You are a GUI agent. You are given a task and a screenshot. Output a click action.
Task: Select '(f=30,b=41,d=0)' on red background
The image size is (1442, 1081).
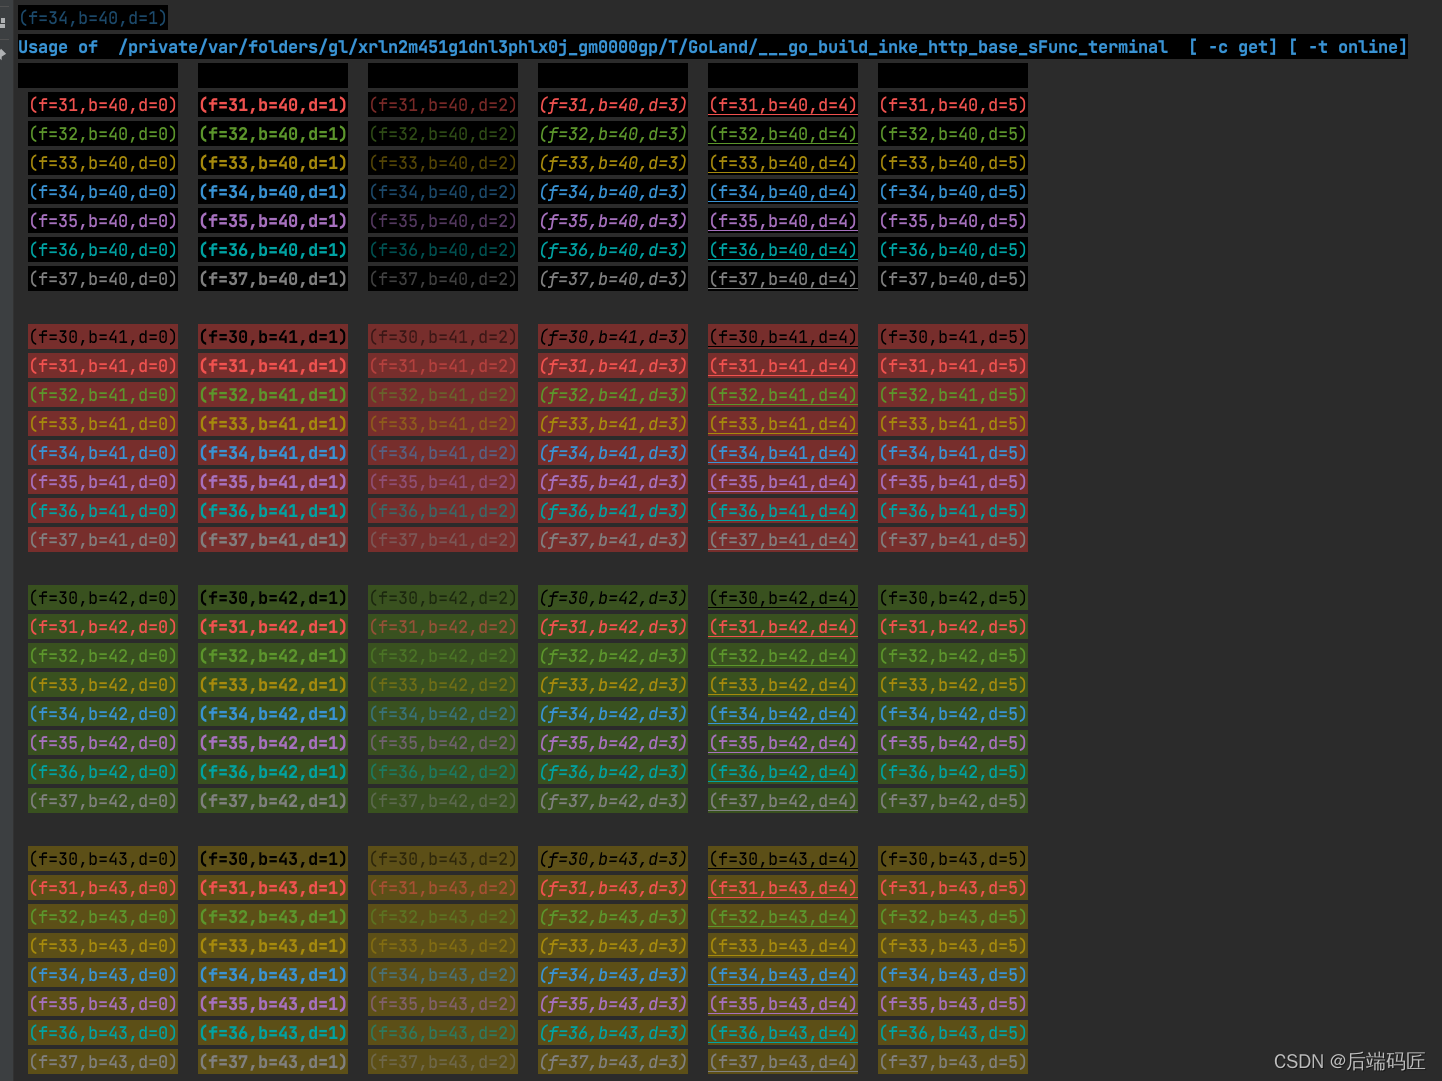pos(103,337)
